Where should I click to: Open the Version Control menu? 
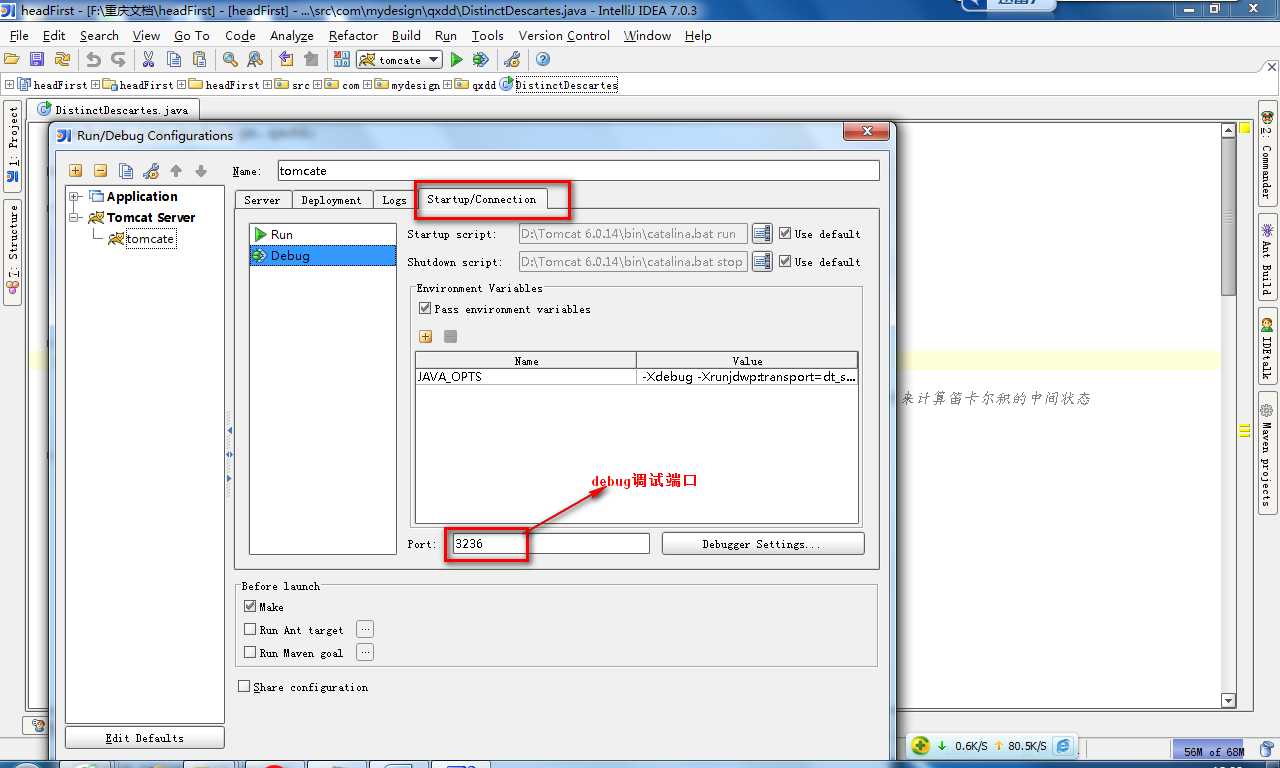pos(564,35)
